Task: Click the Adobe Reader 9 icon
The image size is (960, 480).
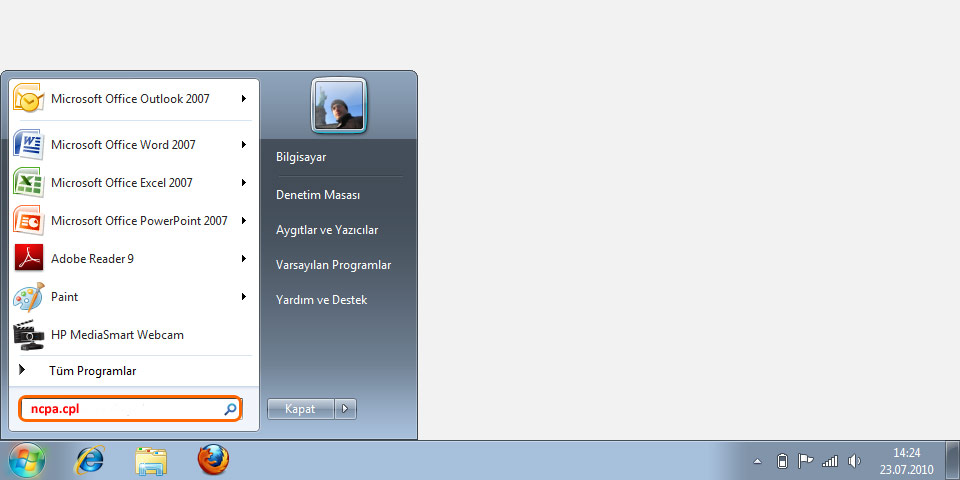Action: coord(28,258)
